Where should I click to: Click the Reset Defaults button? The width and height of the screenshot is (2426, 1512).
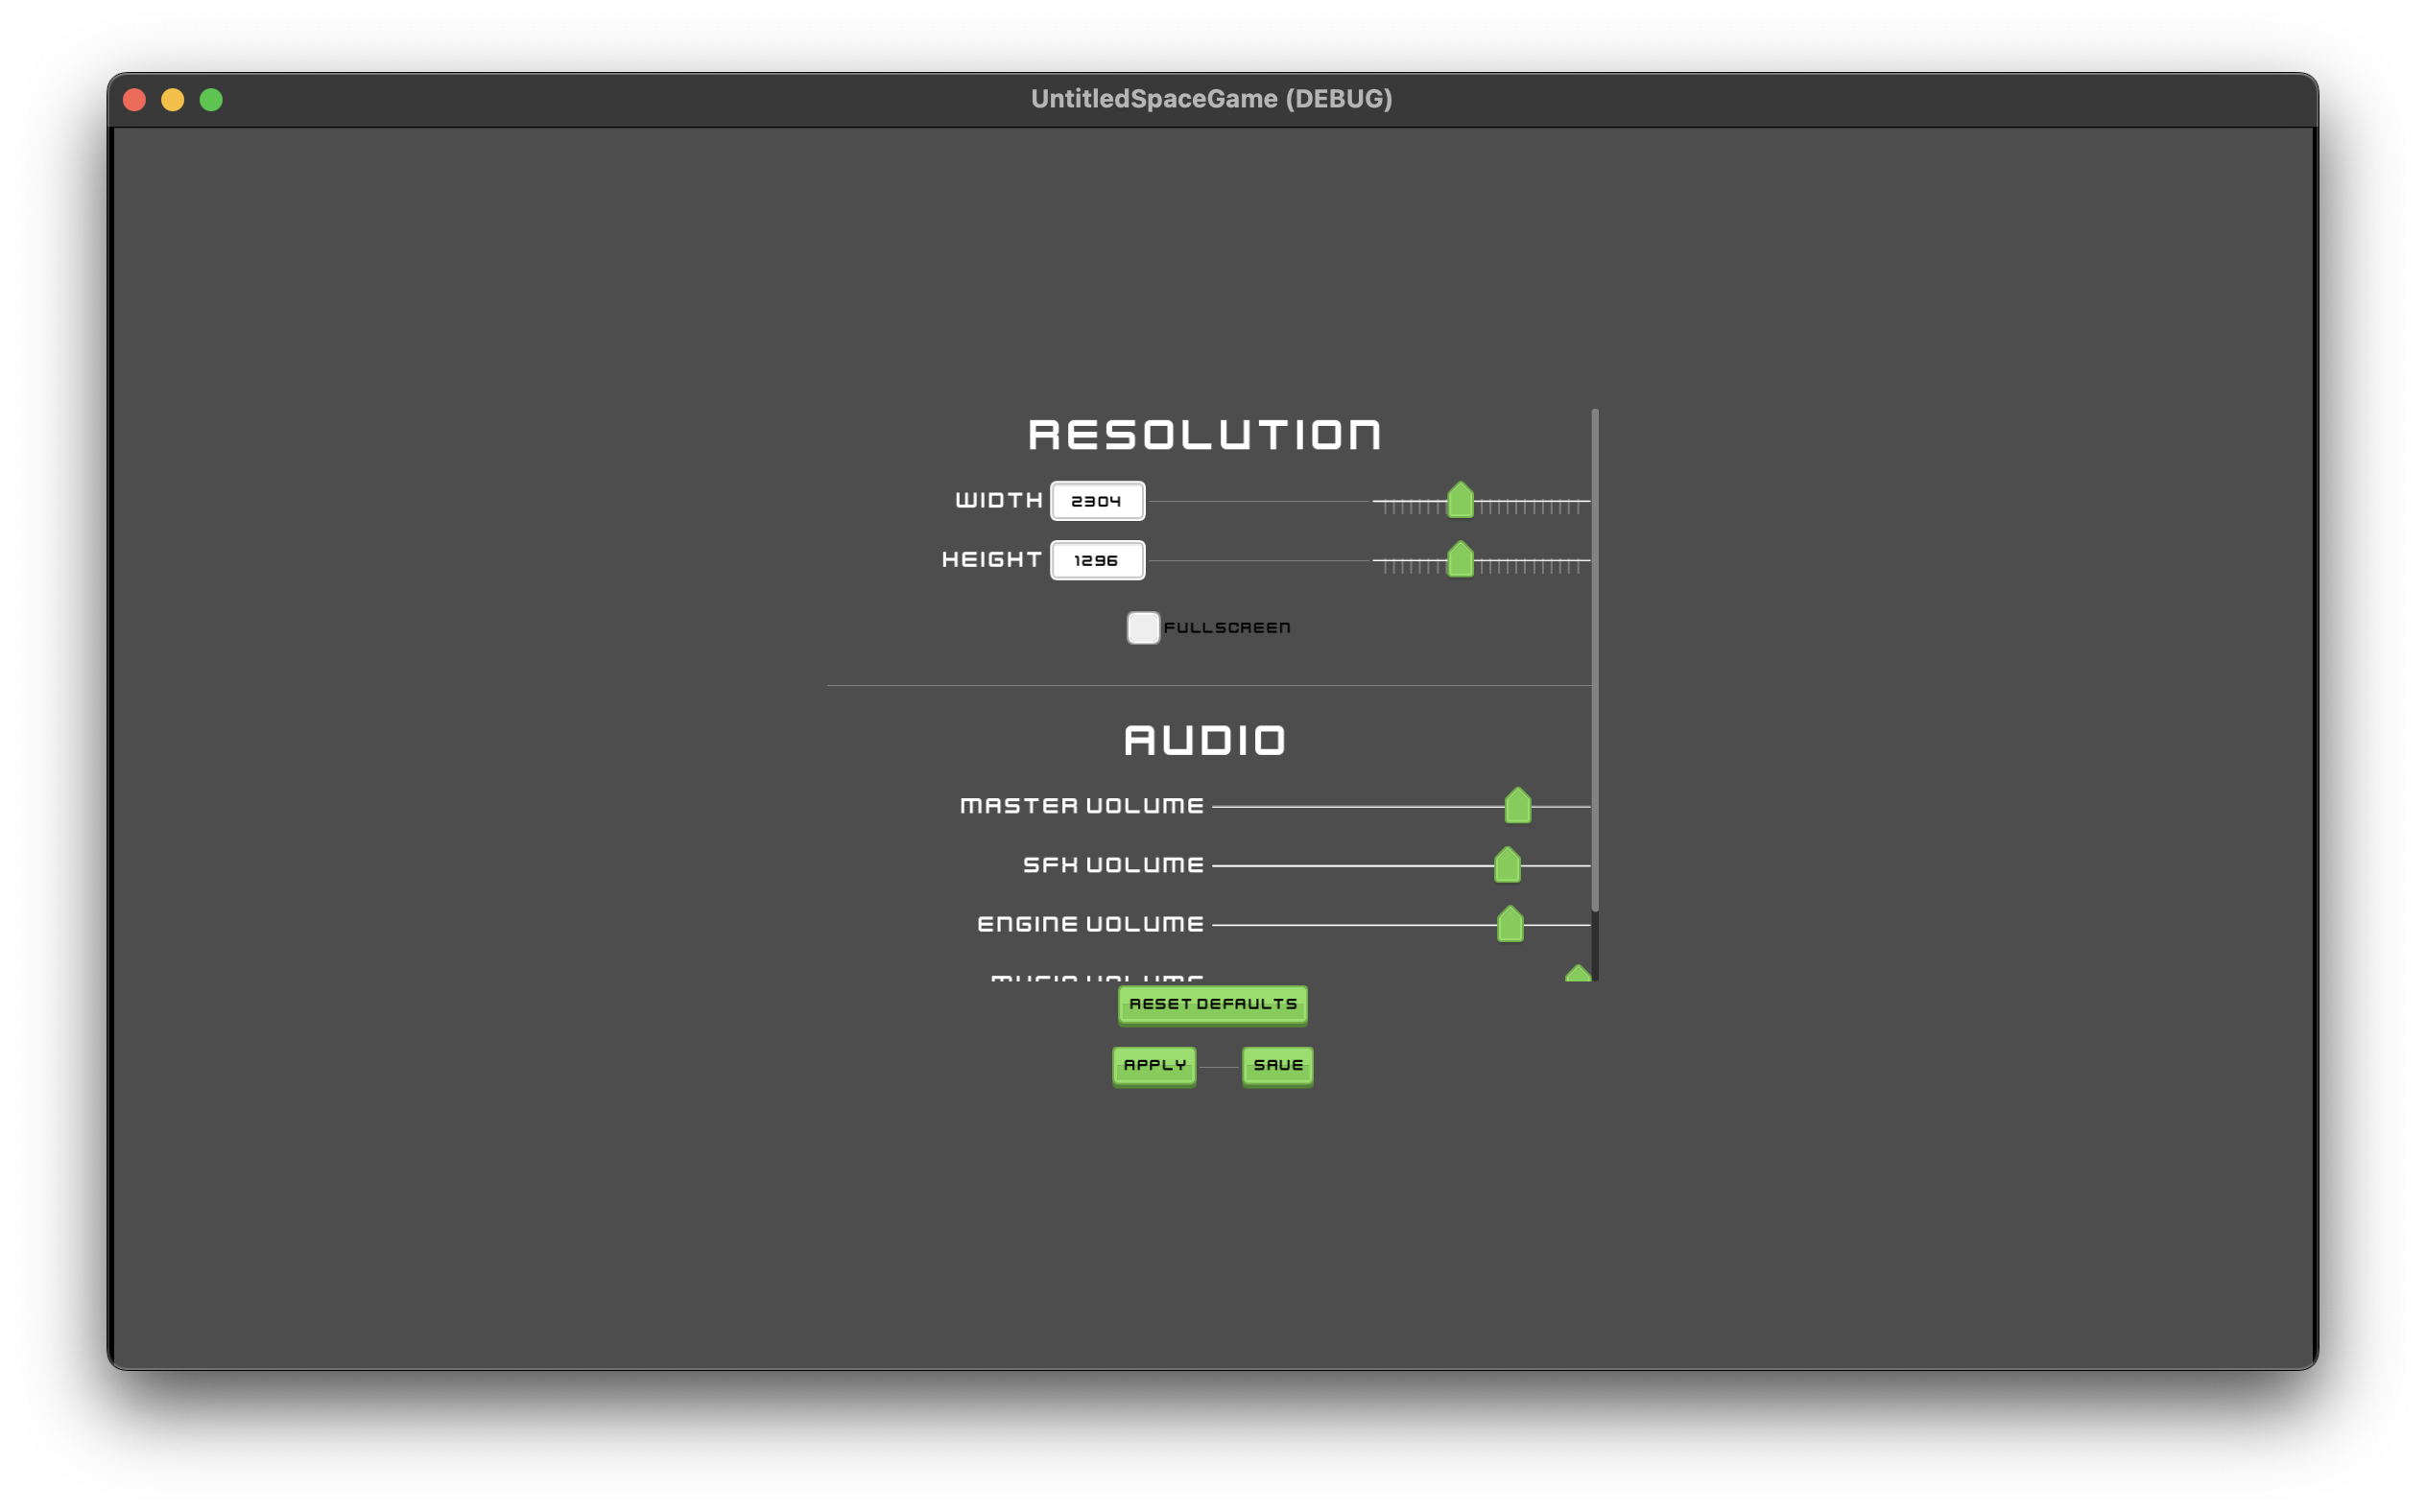(x=1212, y=1004)
